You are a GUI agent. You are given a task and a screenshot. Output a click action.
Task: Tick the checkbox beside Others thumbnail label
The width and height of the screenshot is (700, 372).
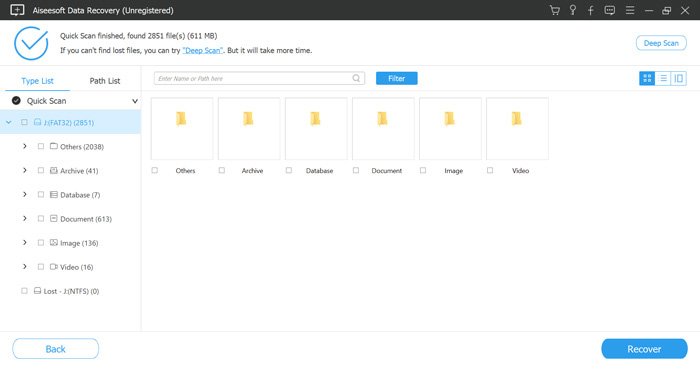click(x=154, y=170)
